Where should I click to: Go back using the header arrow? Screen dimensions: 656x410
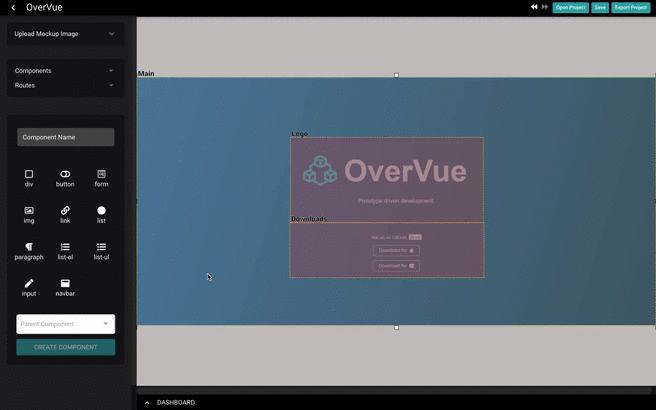coord(13,8)
